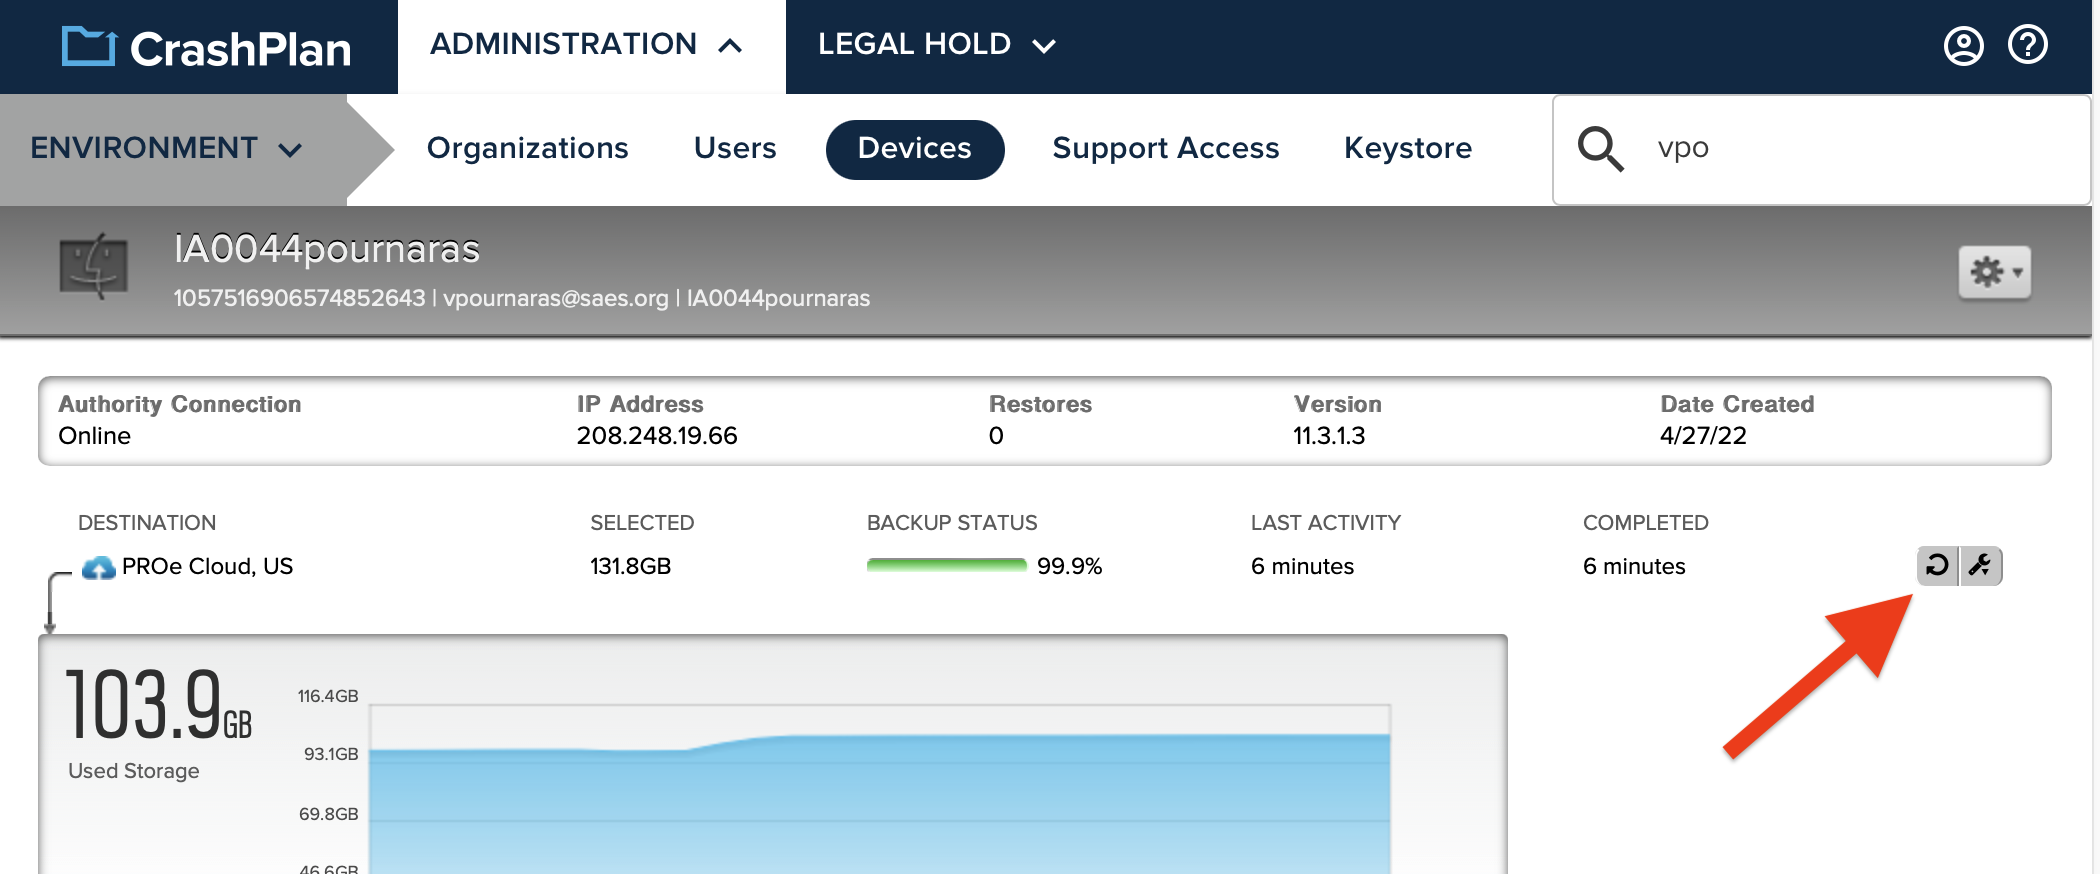Click the 116.4GB chart axis label
2100x874 pixels.
(x=328, y=696)
